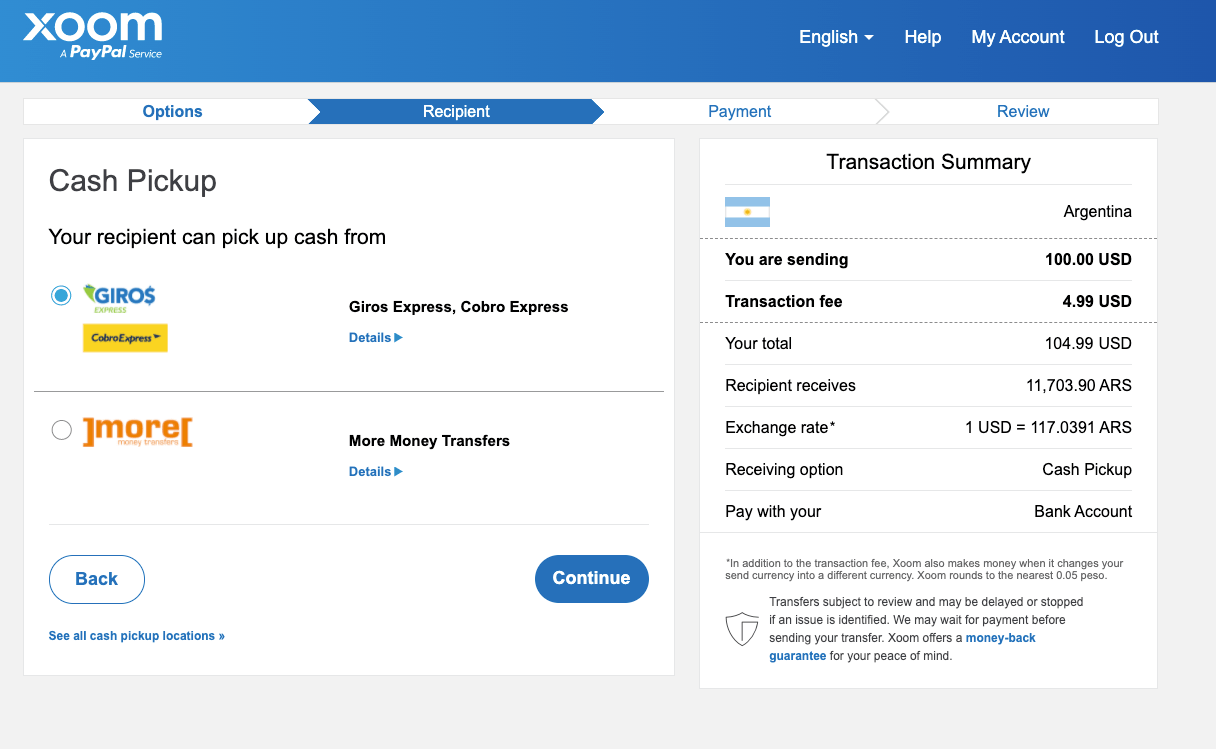Screen dimensions: 1216x749
Task: Expand Details for More Money Transfers
Action: click(x=375, y=471)
